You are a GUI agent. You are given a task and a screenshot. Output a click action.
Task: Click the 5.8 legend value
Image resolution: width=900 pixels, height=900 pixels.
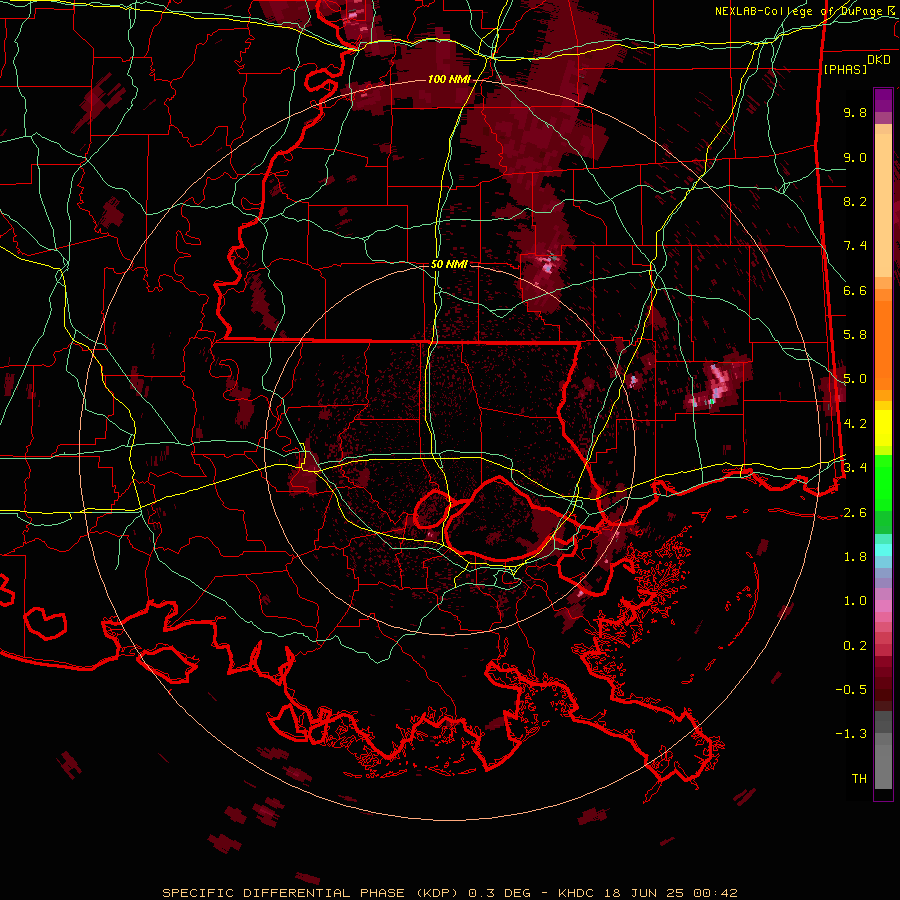click(855, 334)
